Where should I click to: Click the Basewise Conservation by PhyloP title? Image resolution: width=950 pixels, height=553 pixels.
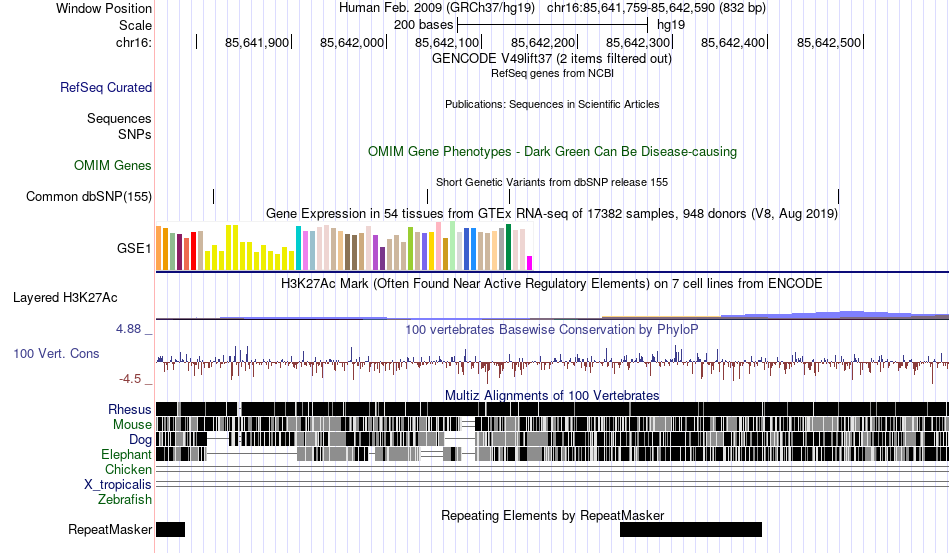[x=552, y=329]
